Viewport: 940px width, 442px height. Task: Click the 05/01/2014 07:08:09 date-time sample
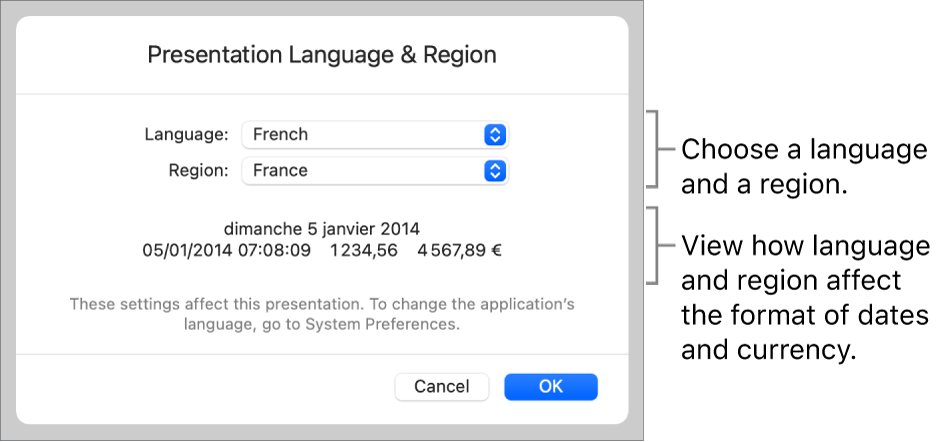[x=225, y=249]
